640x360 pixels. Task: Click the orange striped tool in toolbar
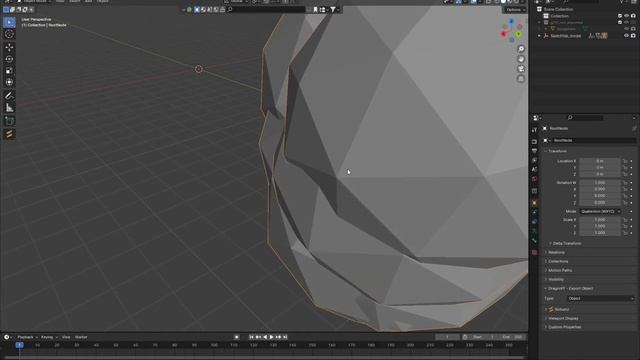(9, 134)
